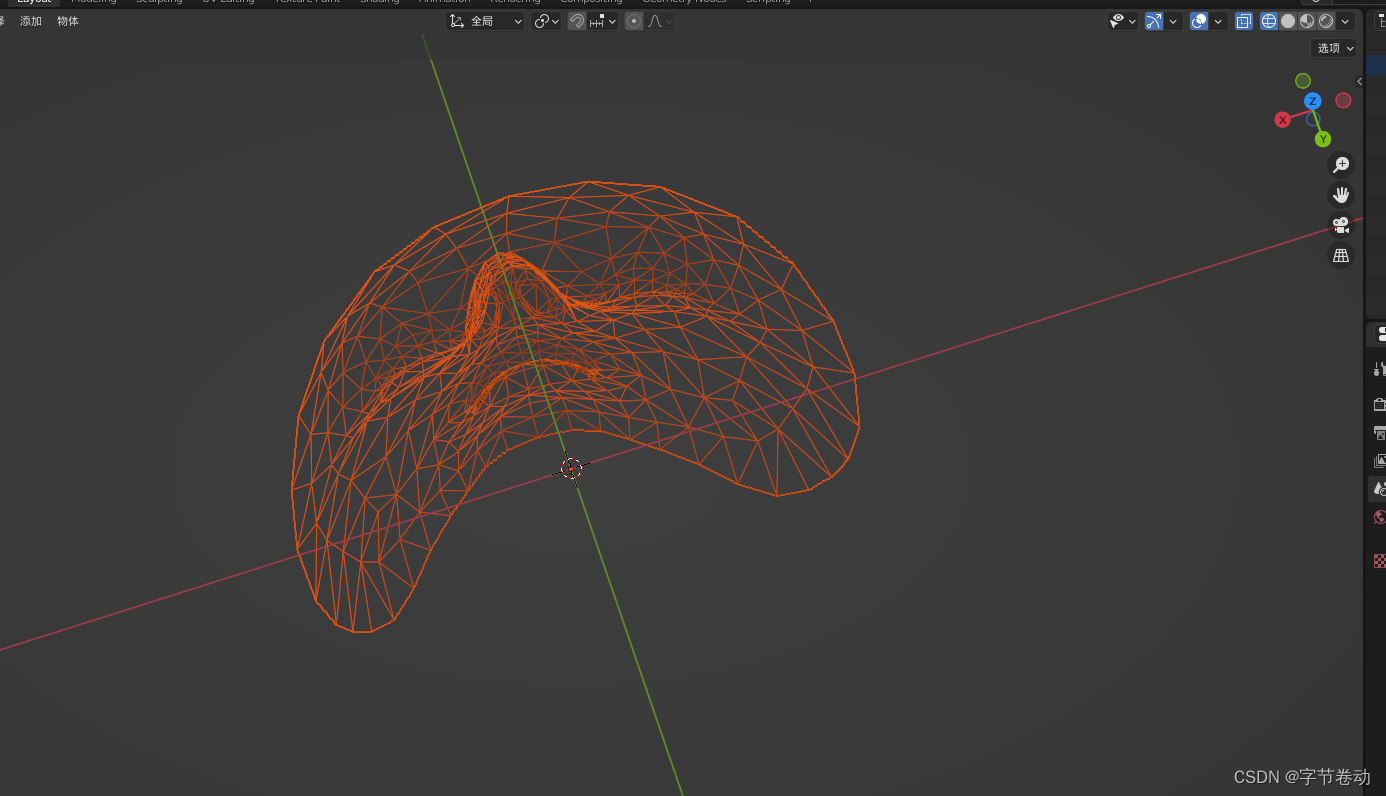Image resolution: width=1386 pixels, height=796 pixels.
Task: Click the pan view hand icon
Action: (1341, 195)
